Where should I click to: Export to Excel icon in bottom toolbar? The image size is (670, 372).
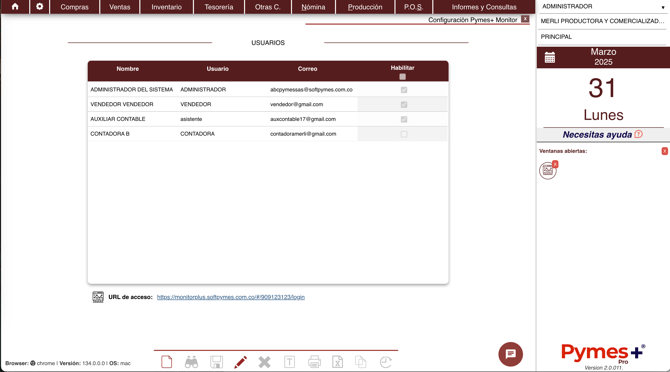(x=338, y=362)
